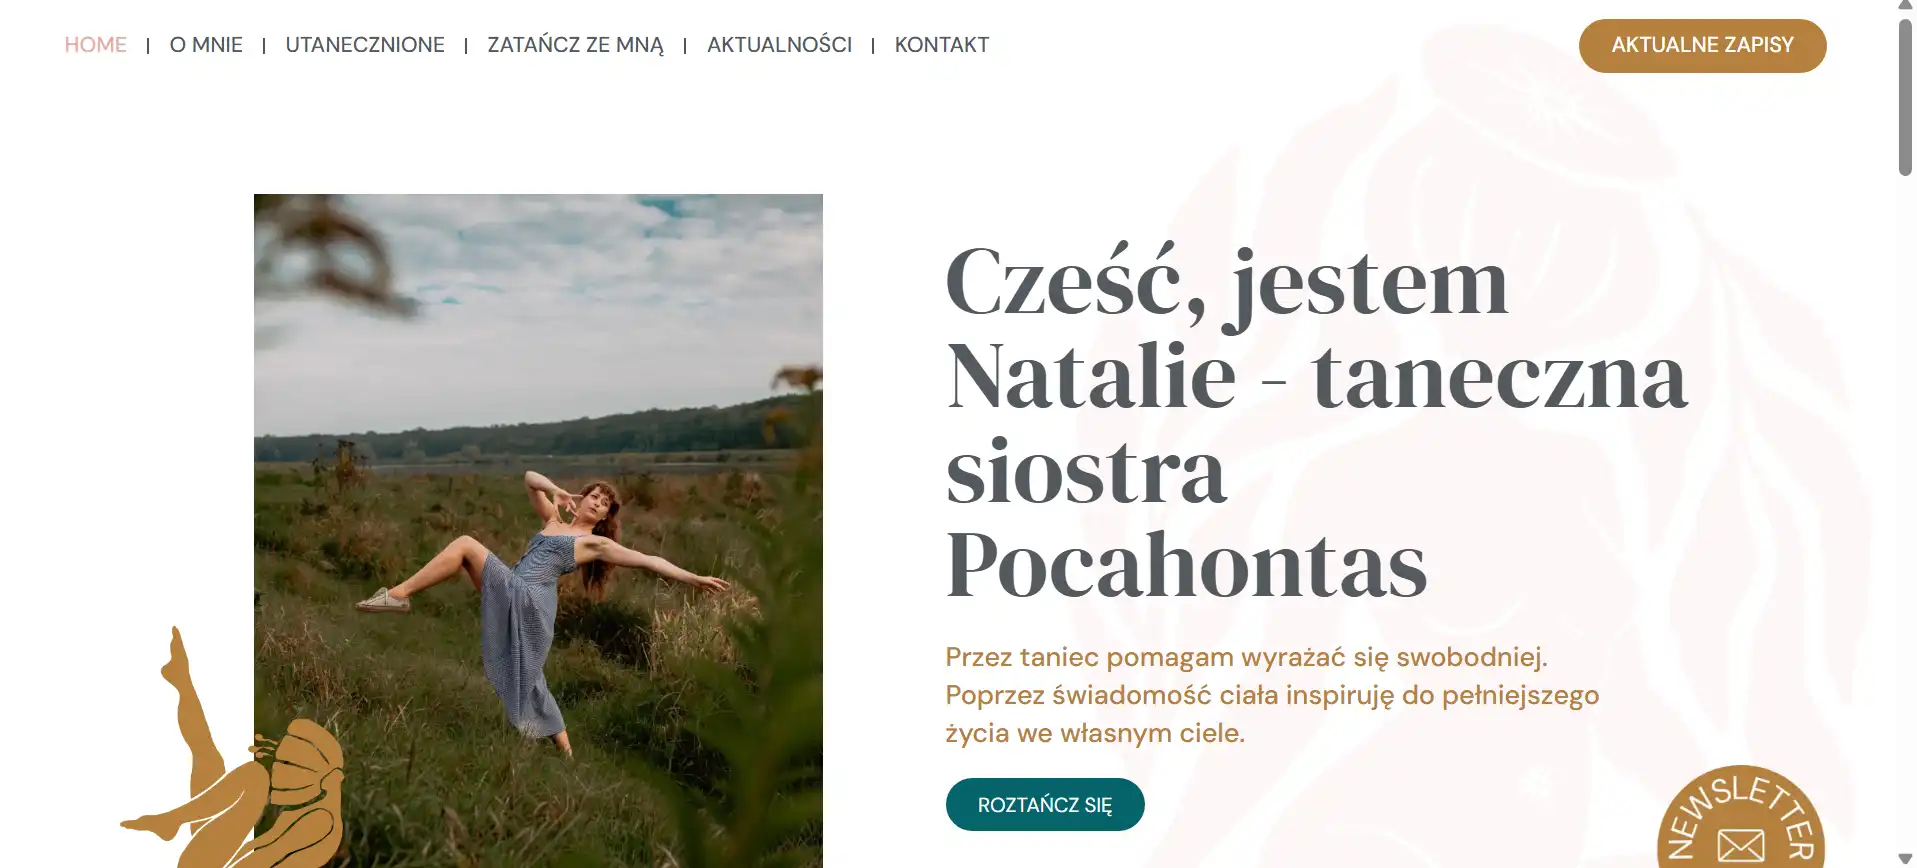Click the scrollbar down arrow
This screenshot has height=868, width=1917.
(x=1905, y=860)
